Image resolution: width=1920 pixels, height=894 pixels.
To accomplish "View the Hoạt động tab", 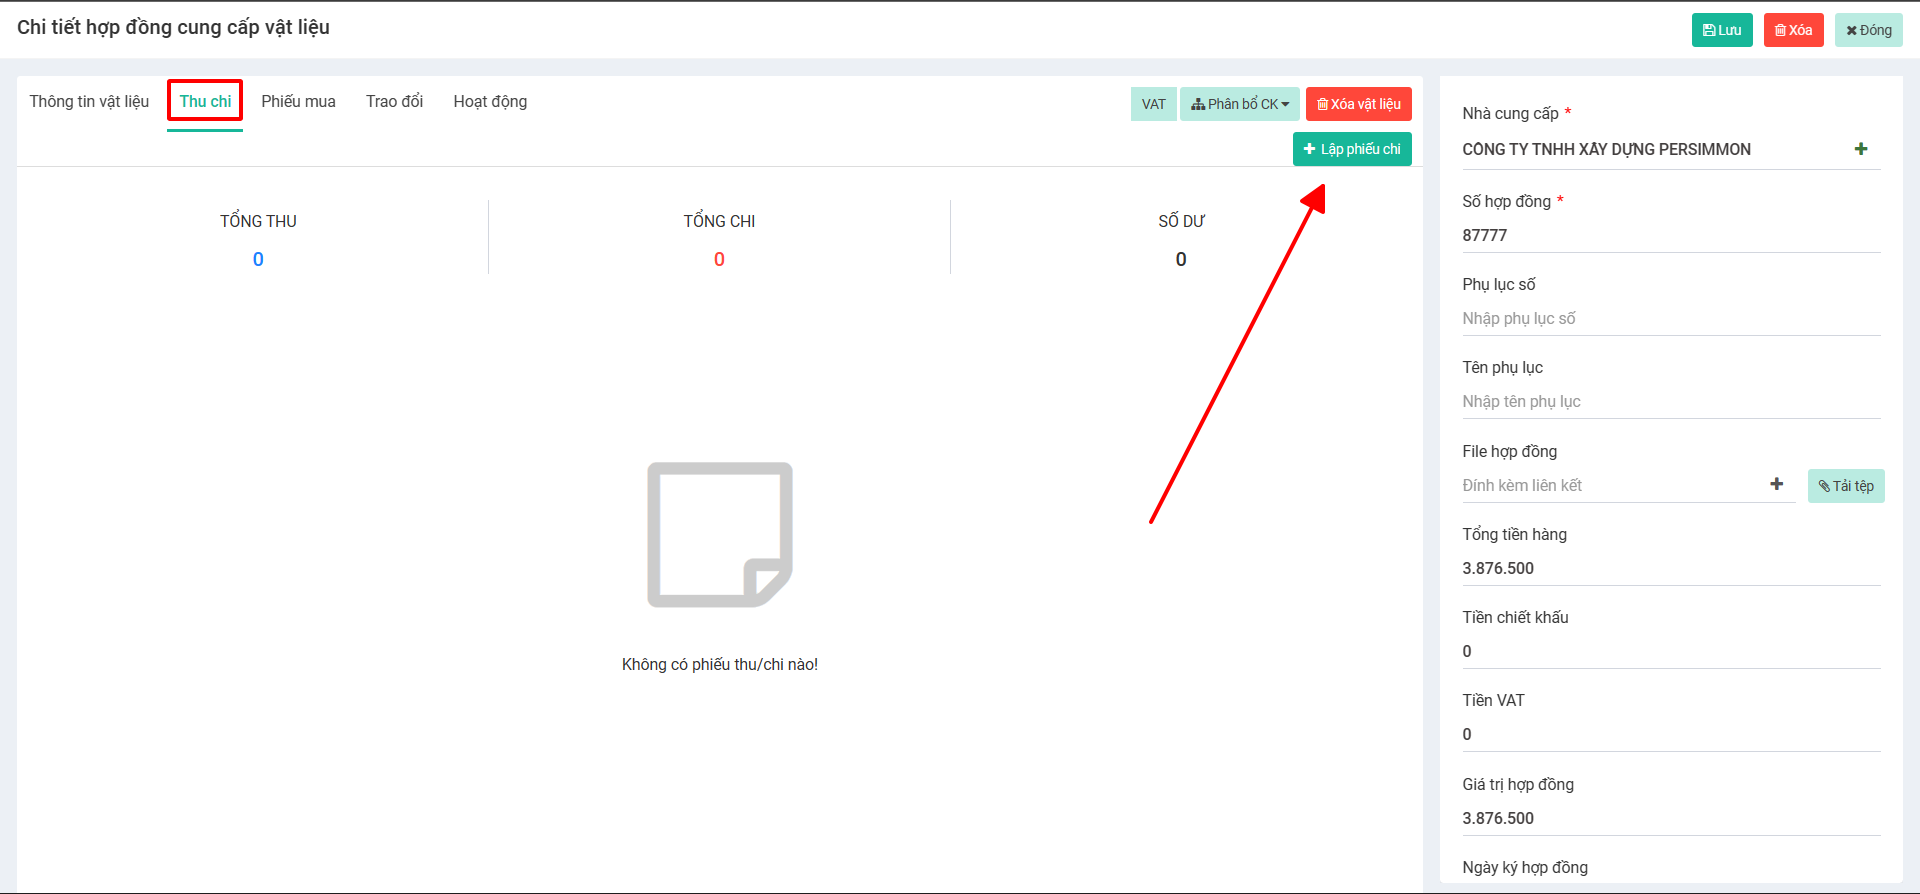I will click(x=490, y=102).
